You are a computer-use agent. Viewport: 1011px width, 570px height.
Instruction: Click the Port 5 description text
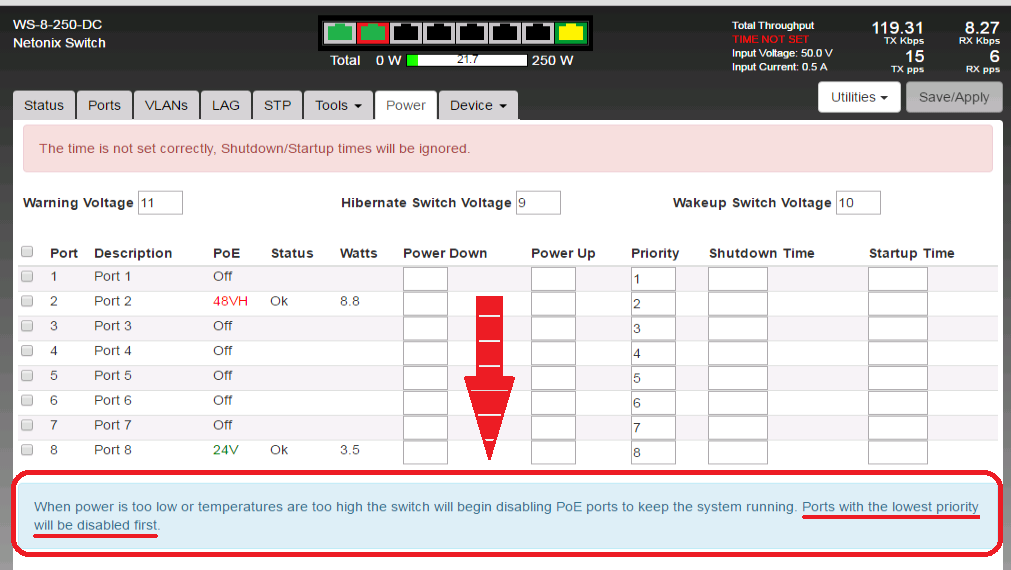(x=113, y=375)
